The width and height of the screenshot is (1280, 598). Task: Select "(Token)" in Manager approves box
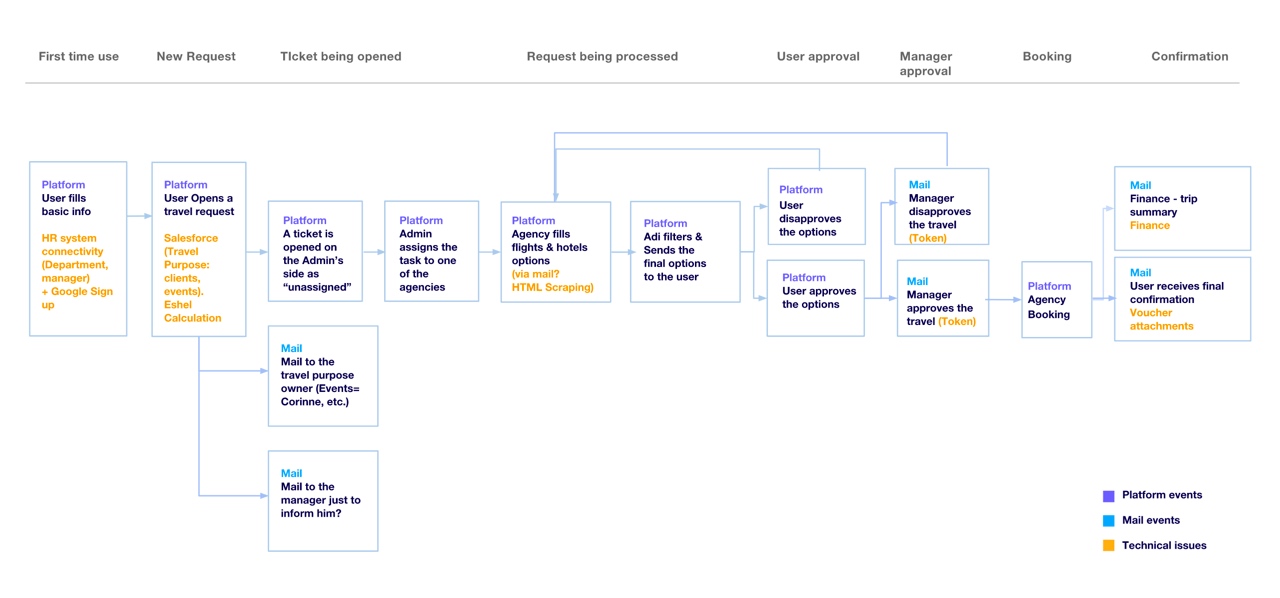point(957,322)
